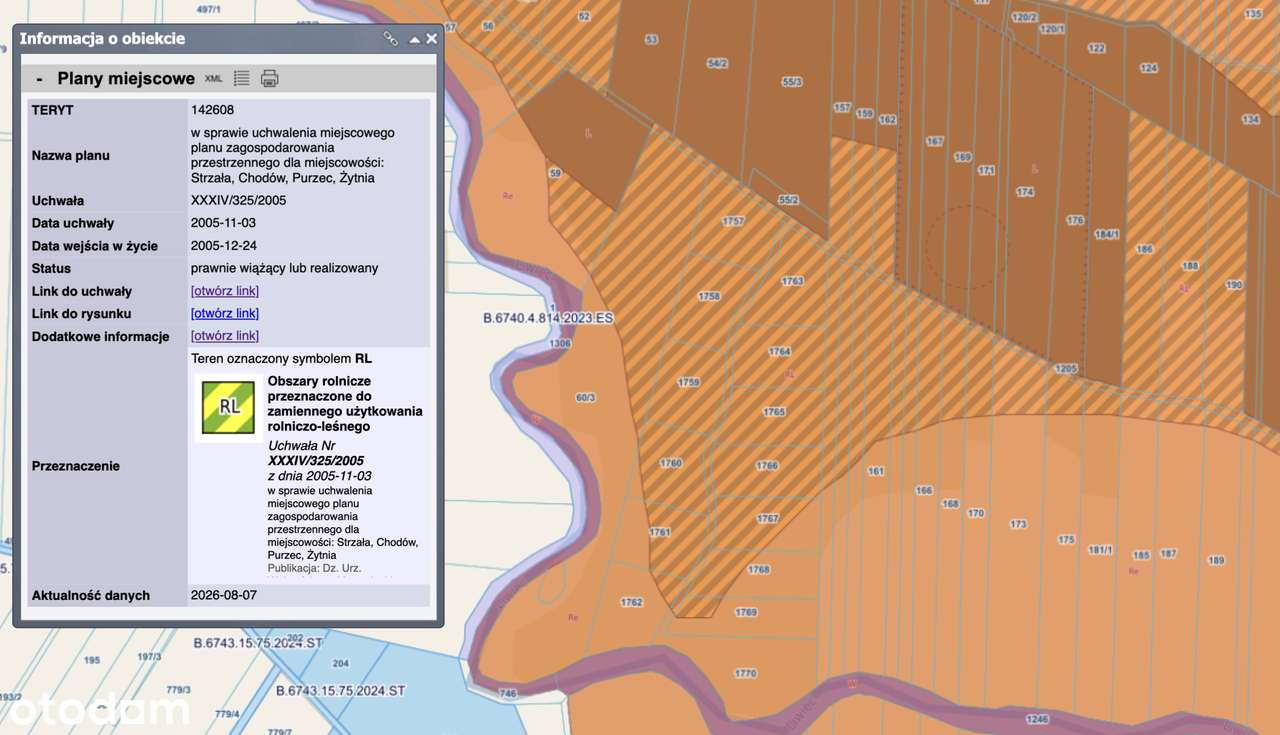Click parcel 1770 on the map

click(x=745, y=673)
